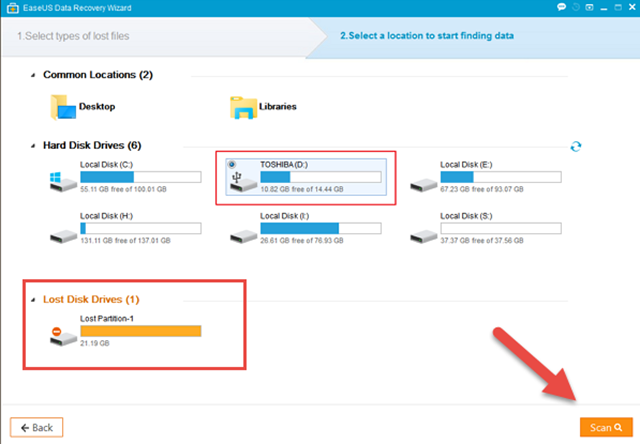Open step 2 Select a location tab
This screenshot has width=640, height=444.
427,36
